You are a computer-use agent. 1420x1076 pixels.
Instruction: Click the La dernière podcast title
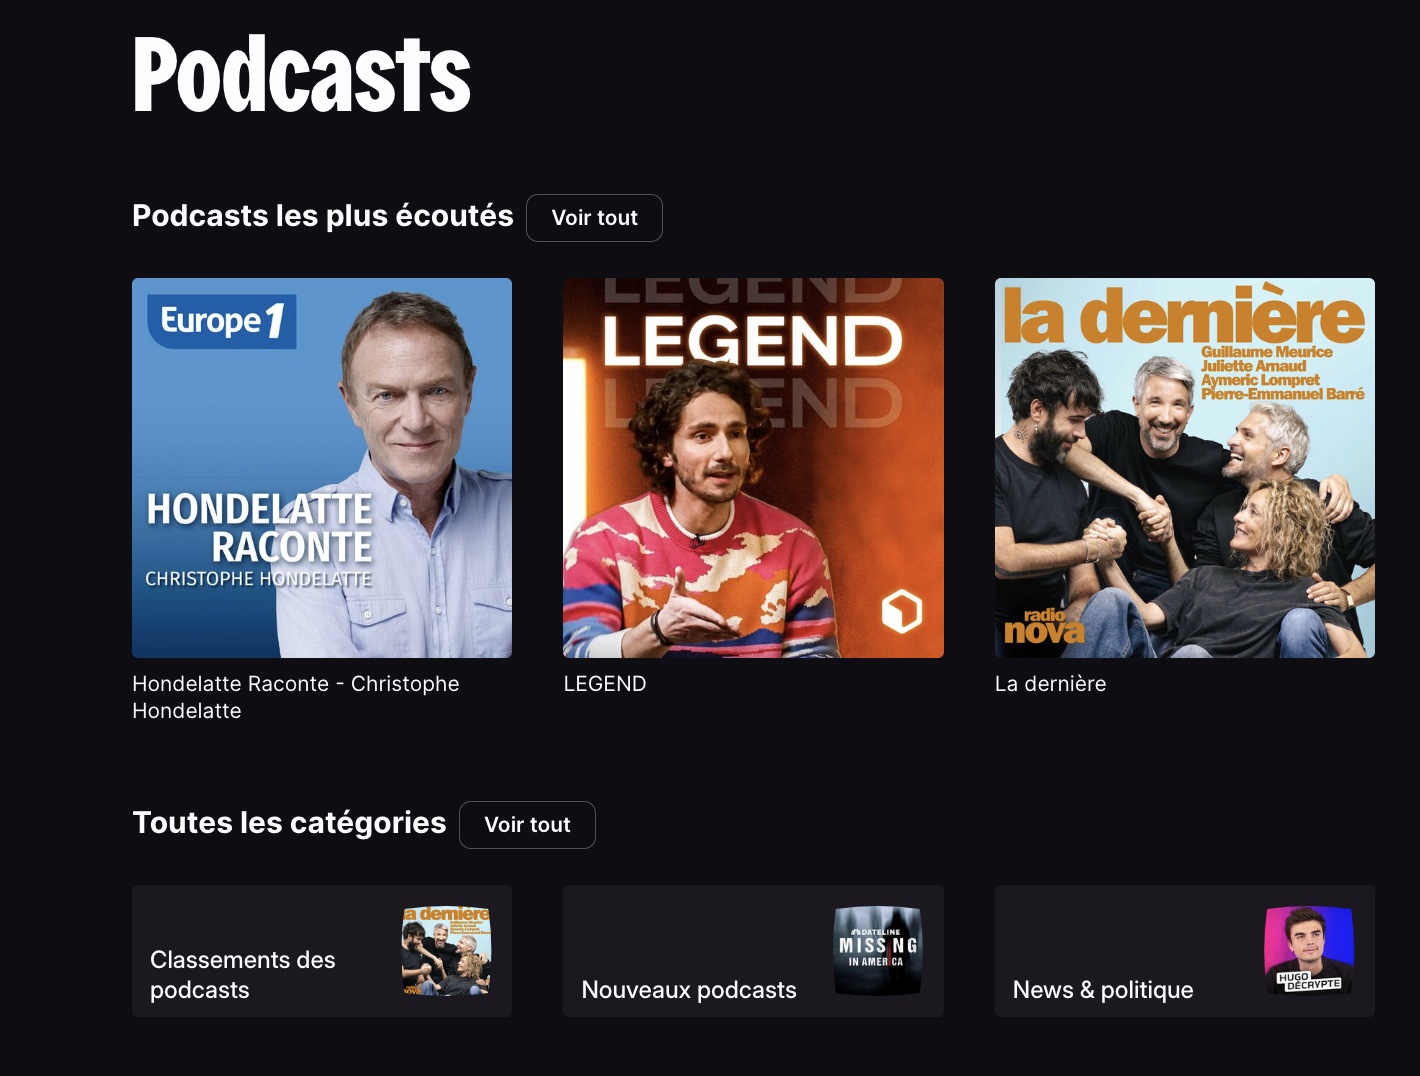click(1050, 684)
